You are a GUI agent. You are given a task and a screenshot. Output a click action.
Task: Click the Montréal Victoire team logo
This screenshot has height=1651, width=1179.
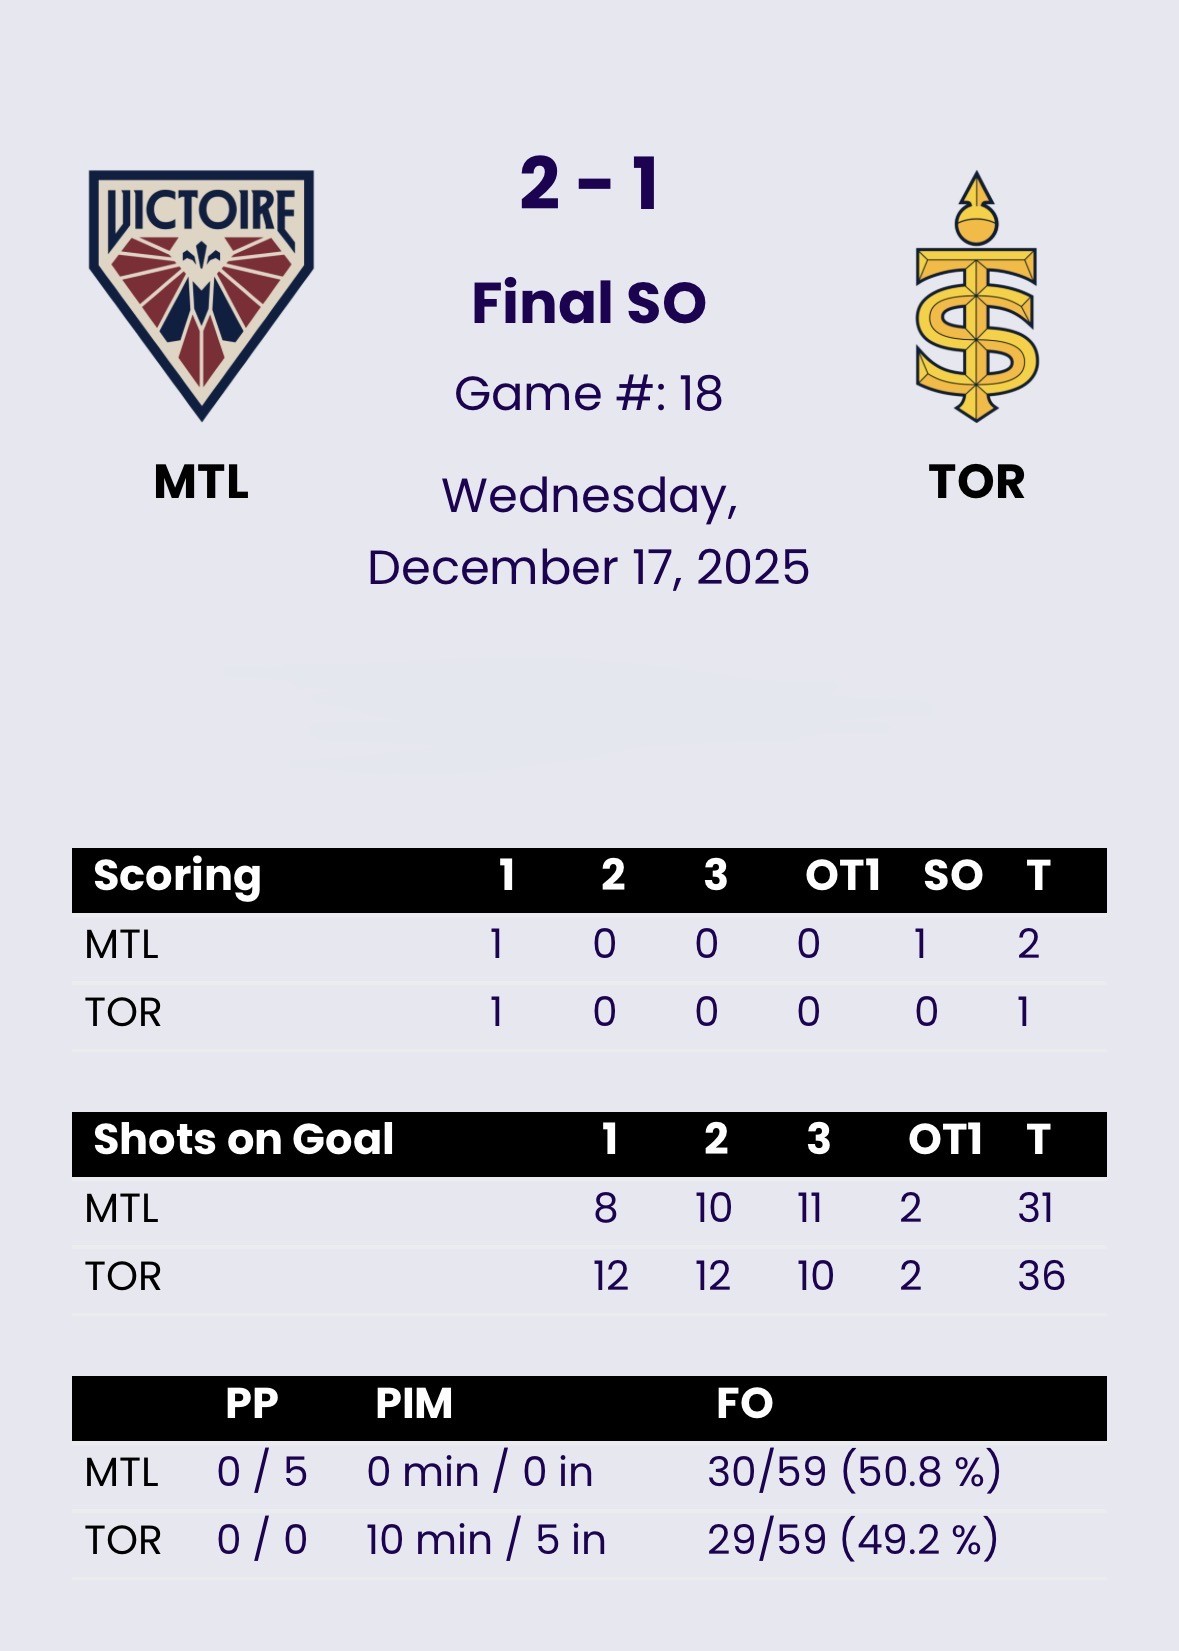point(201,294)
